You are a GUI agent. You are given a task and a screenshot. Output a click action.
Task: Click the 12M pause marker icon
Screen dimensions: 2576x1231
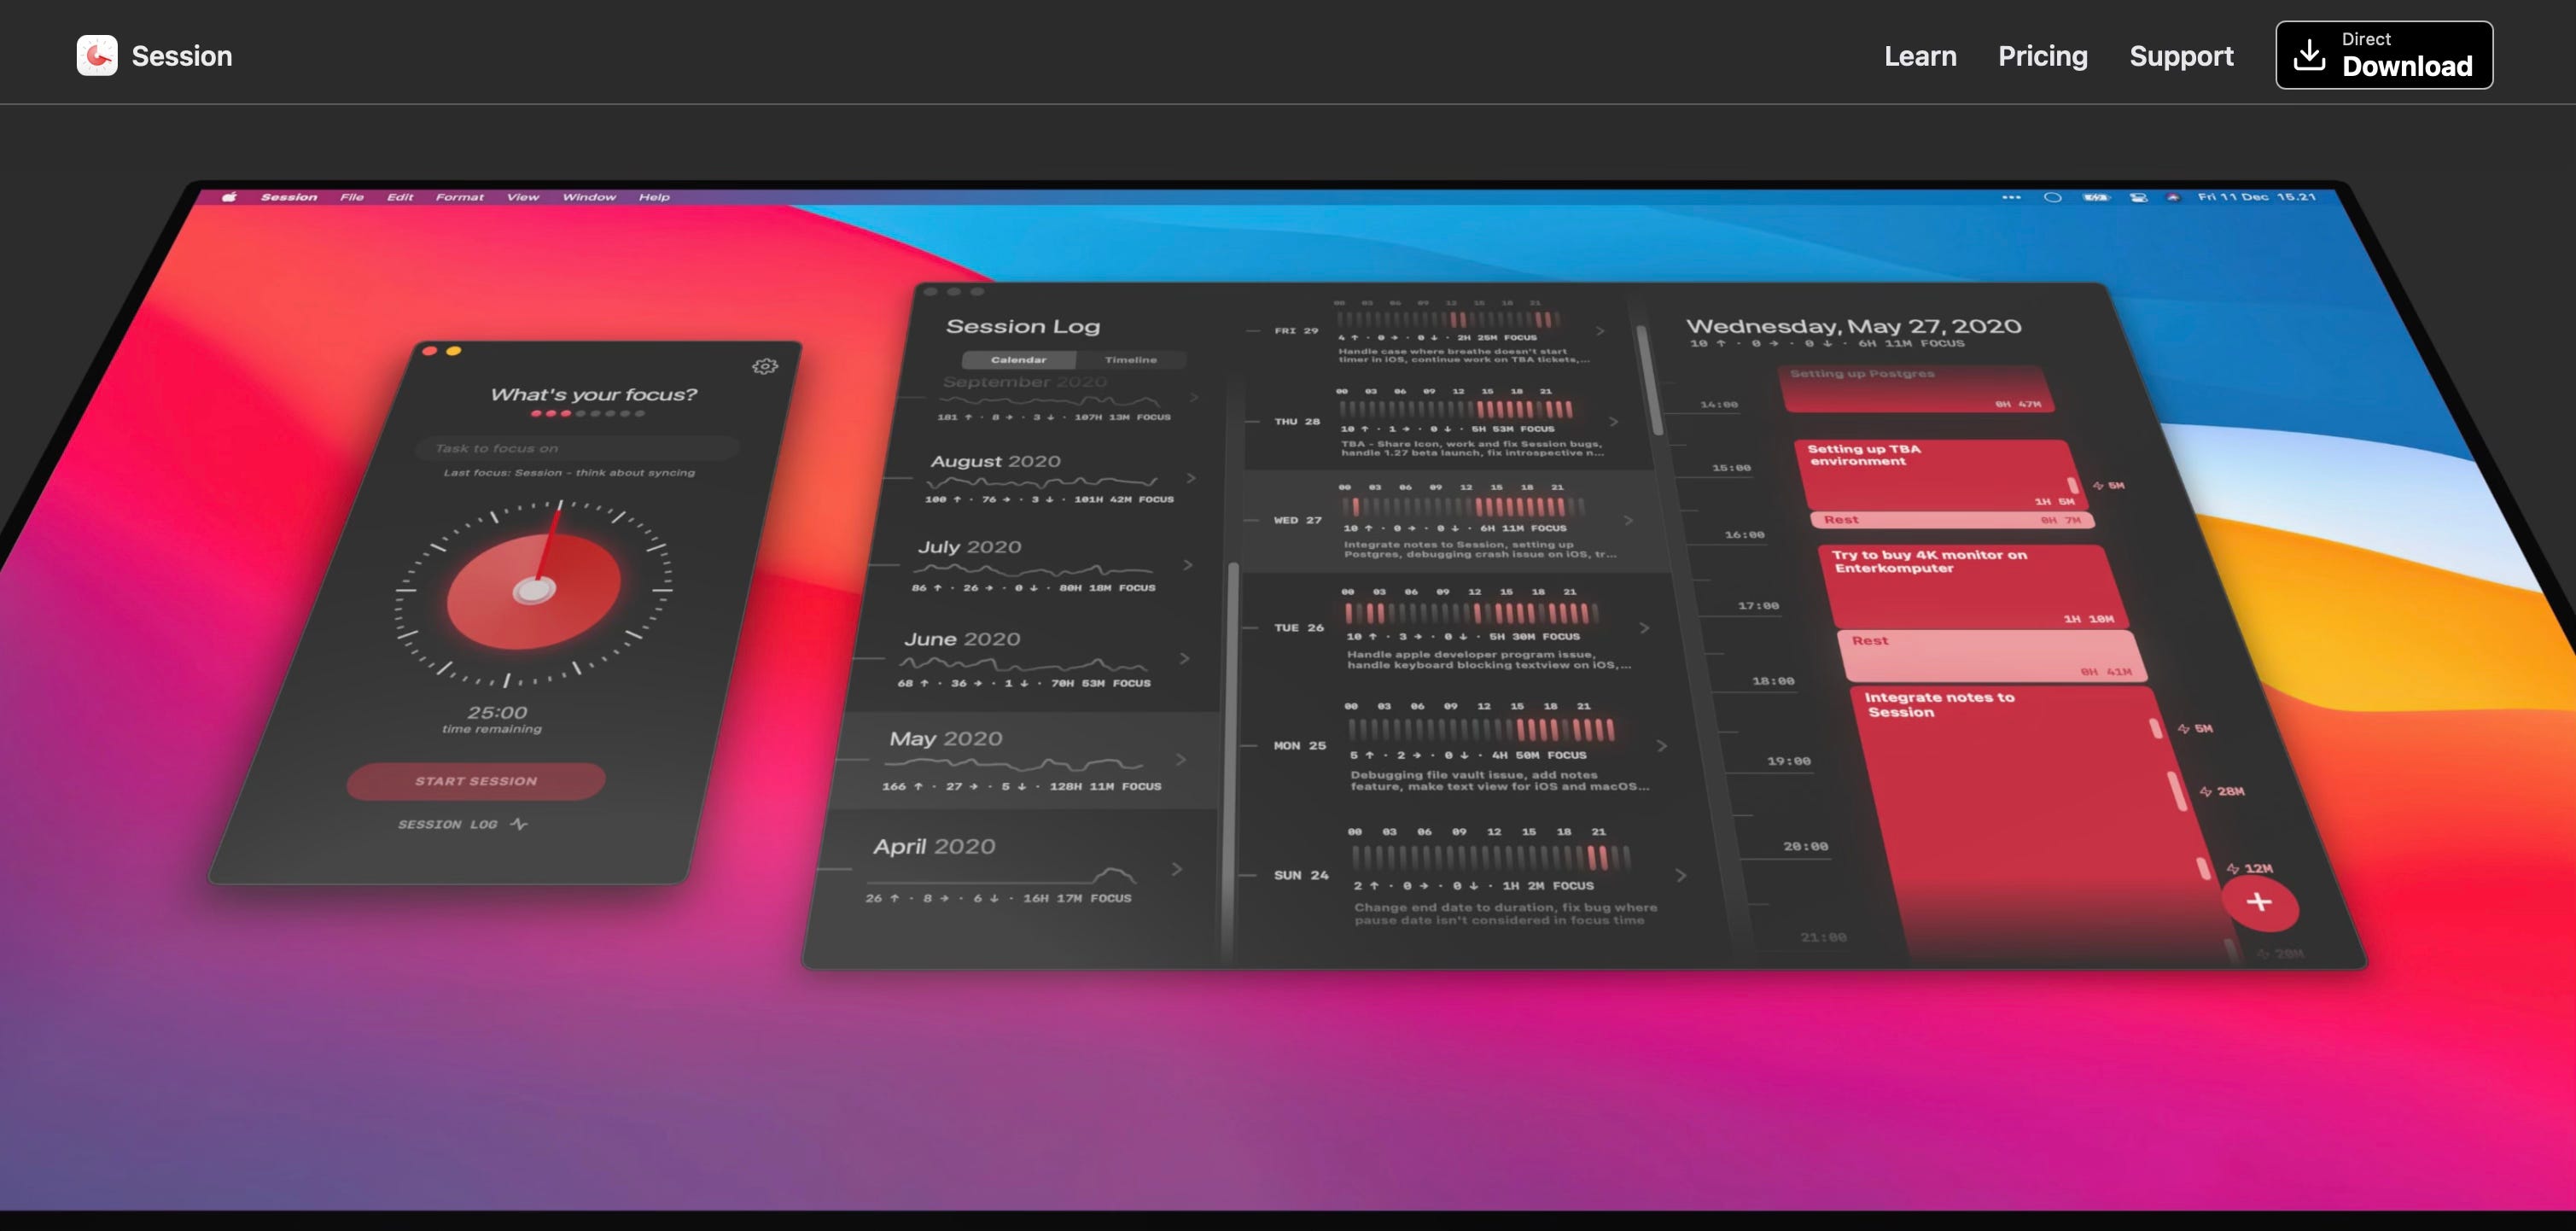[x=2232, y=869]
